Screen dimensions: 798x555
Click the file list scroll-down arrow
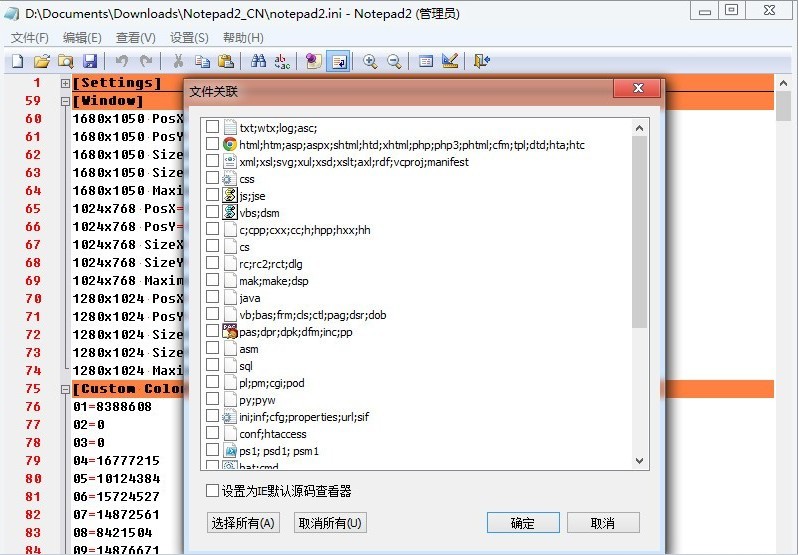640,461
